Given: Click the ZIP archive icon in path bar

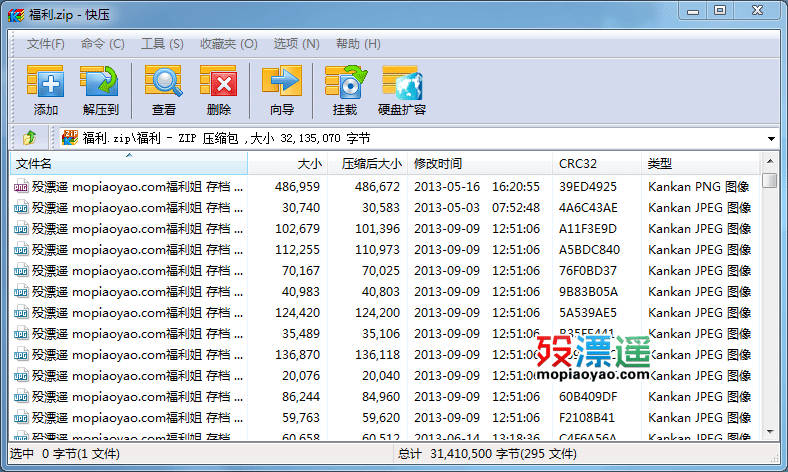Looking at the screenshot, I should [x=70, y=137].
